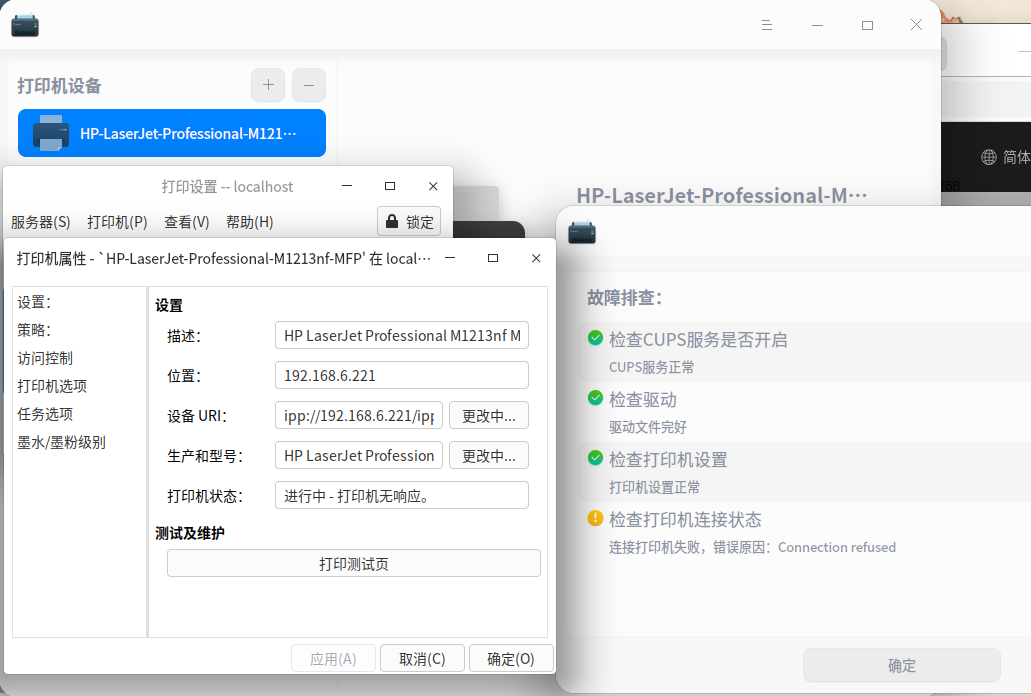This screenshot has width=1031, height=696.
Task: Maximize the 打印机属性 dialog
Action: point(492,258)
